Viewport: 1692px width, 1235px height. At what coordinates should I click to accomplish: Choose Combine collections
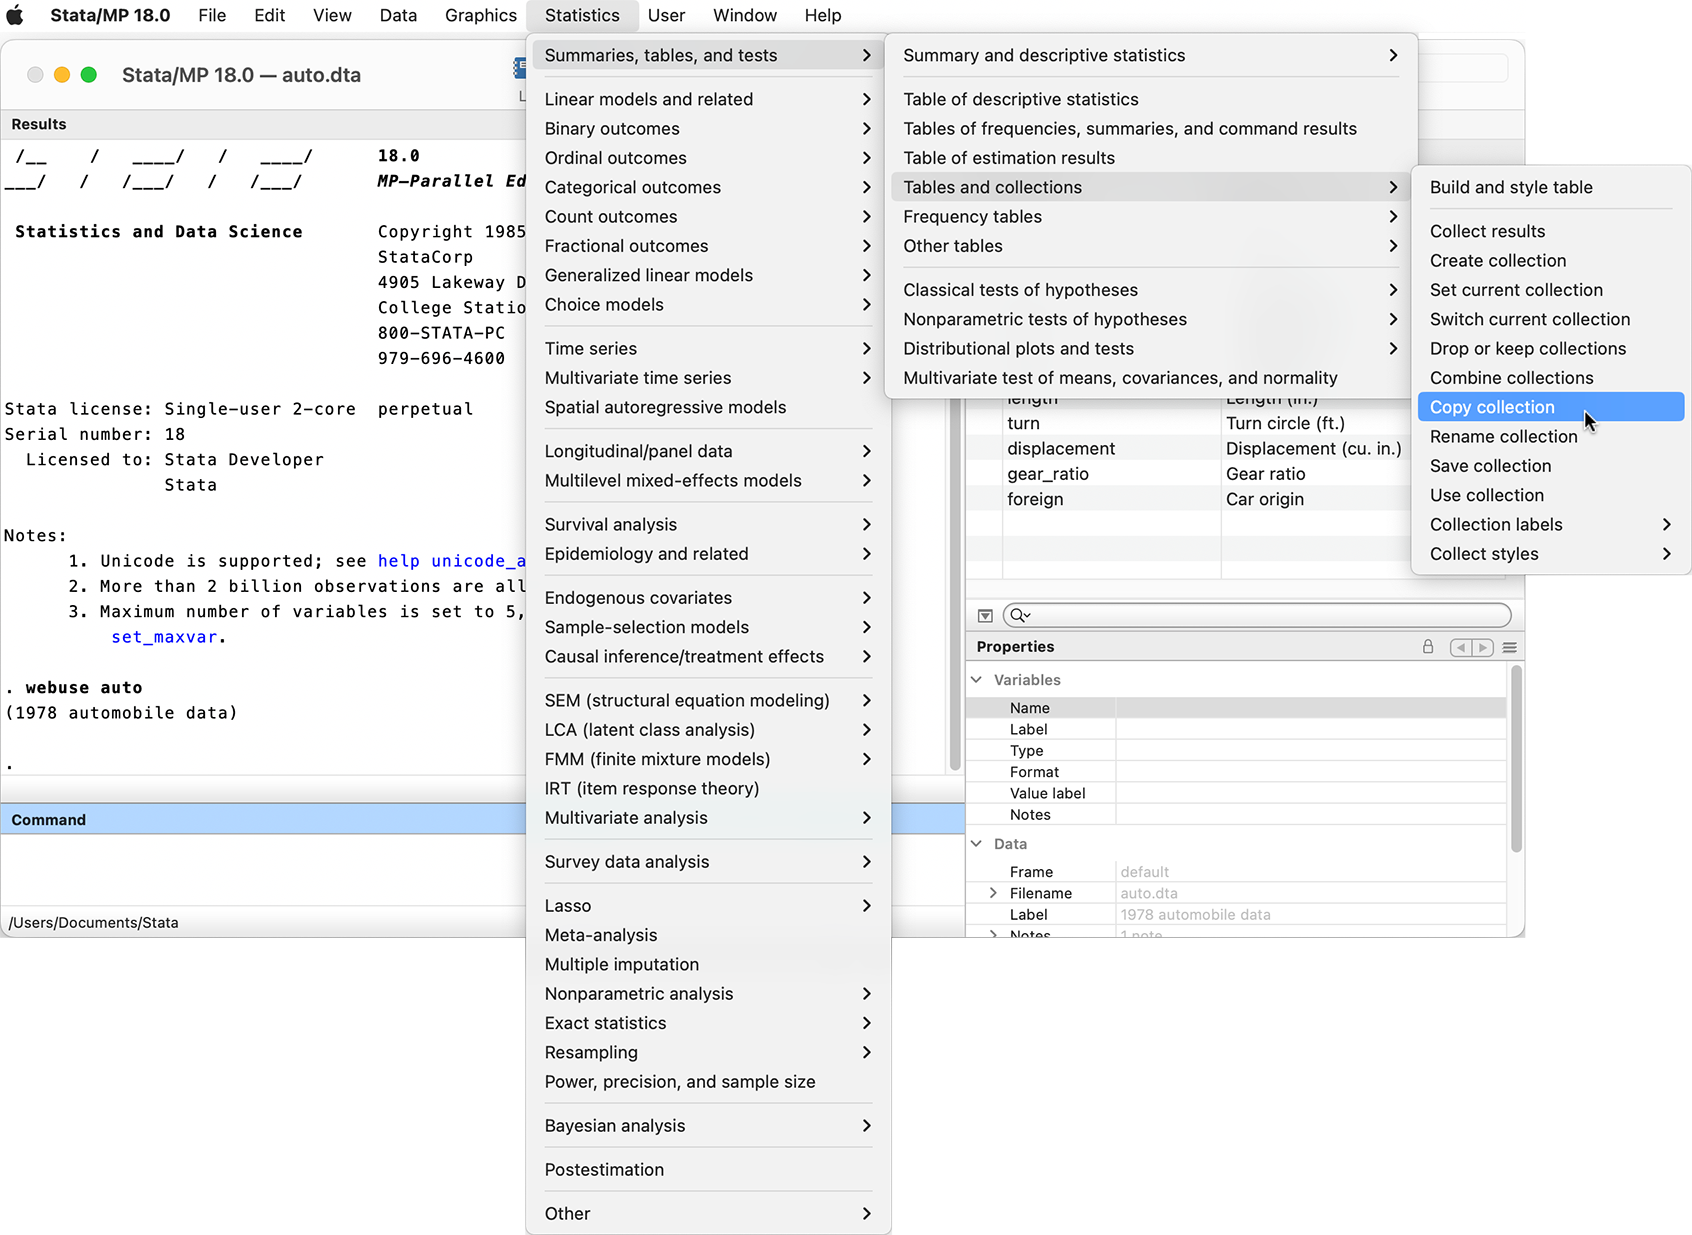(1551, 378)
